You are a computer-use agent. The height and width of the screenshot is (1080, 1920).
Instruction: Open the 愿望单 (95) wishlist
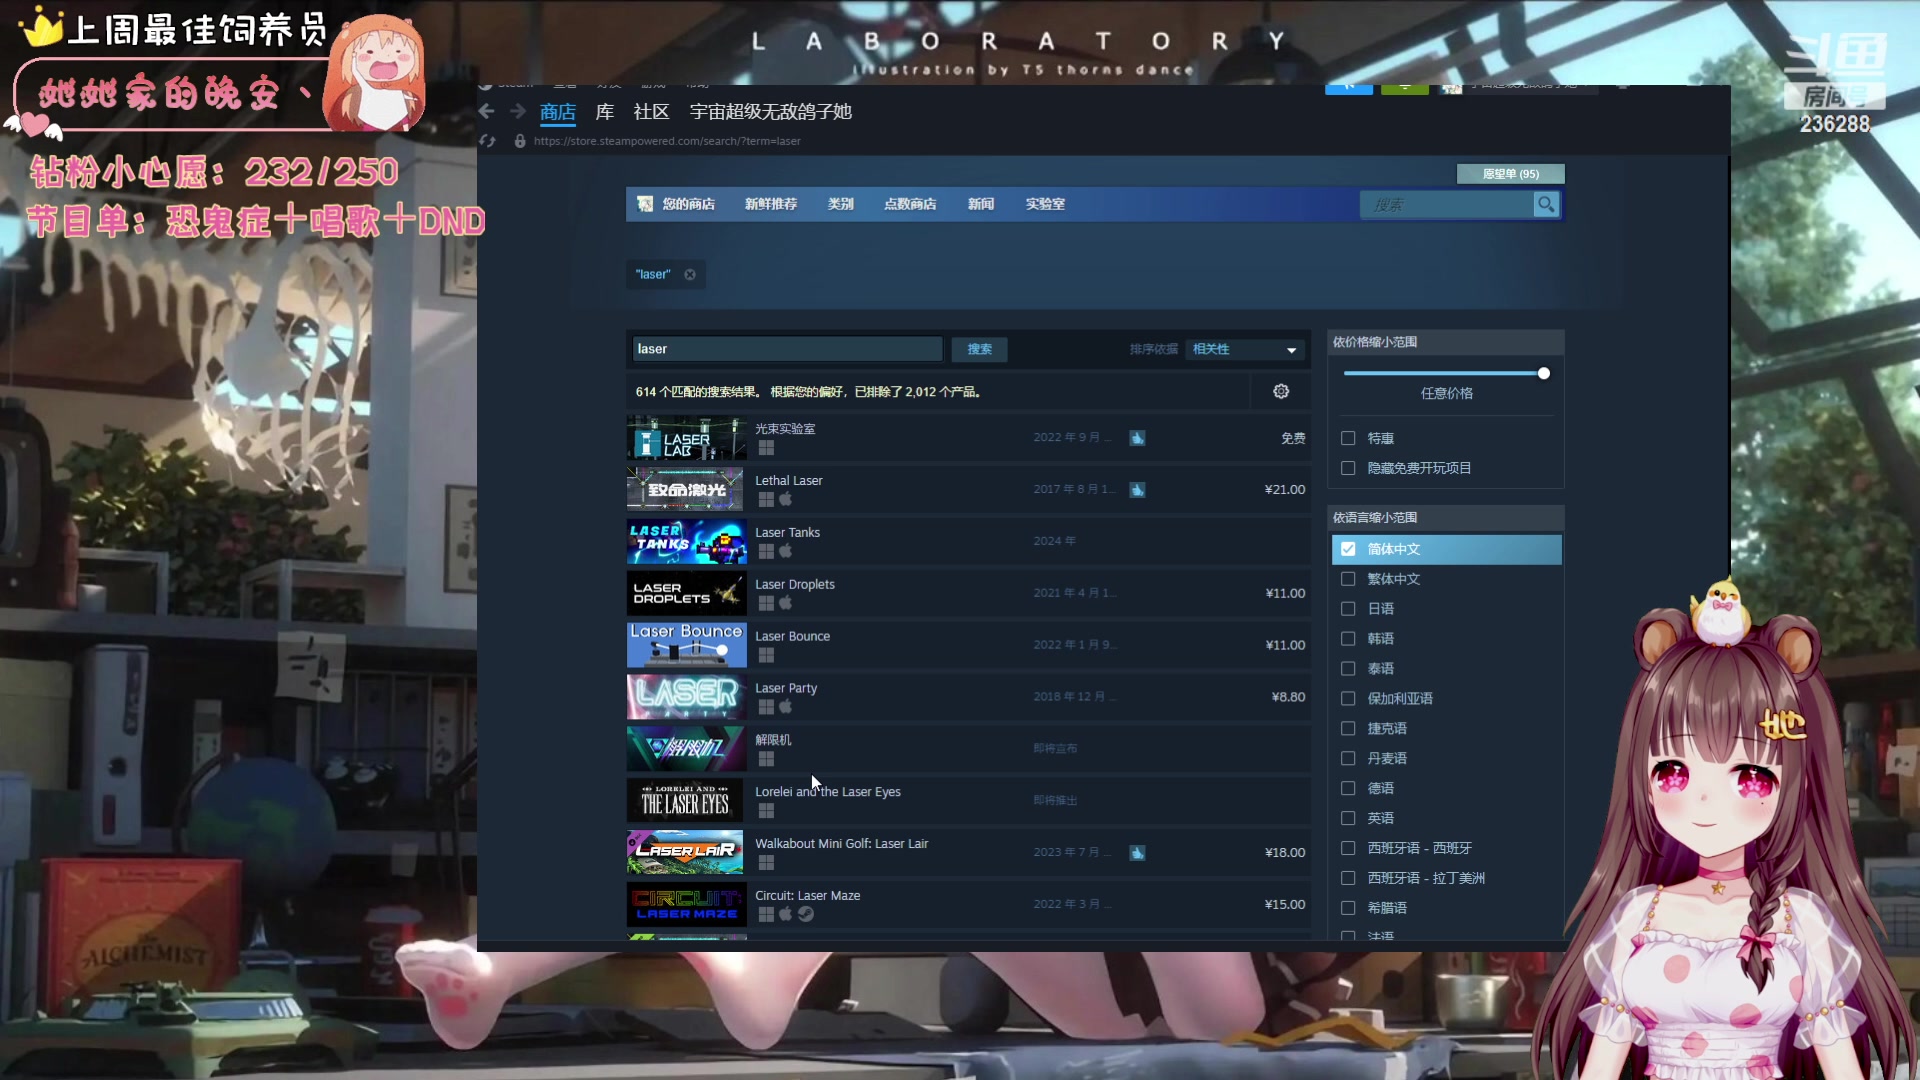click(1510, 174)
